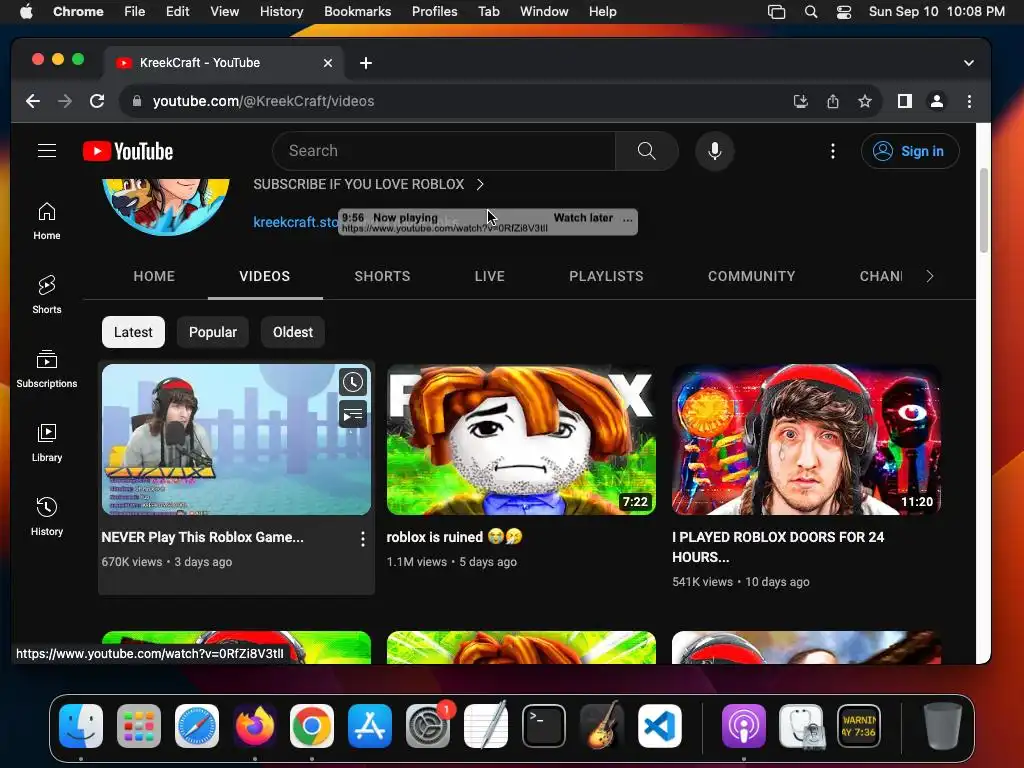This screenshot has width=1024, height=768.
Task: Open YouTube settings three-dot menu
Action: coord(833,151)
